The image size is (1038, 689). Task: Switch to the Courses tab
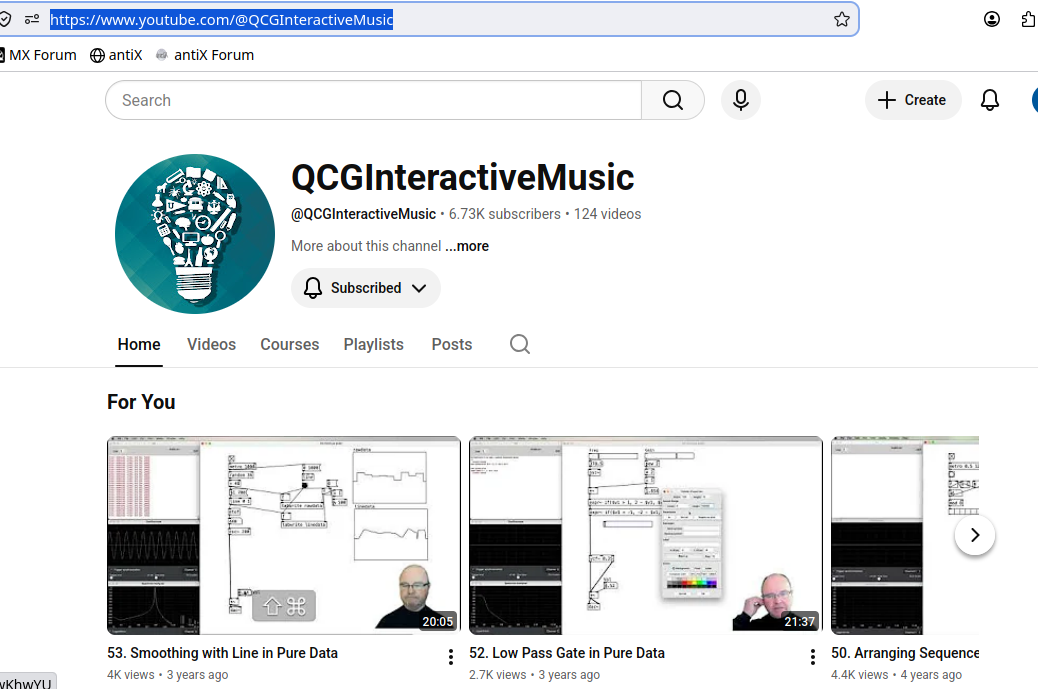pos(289,345)
